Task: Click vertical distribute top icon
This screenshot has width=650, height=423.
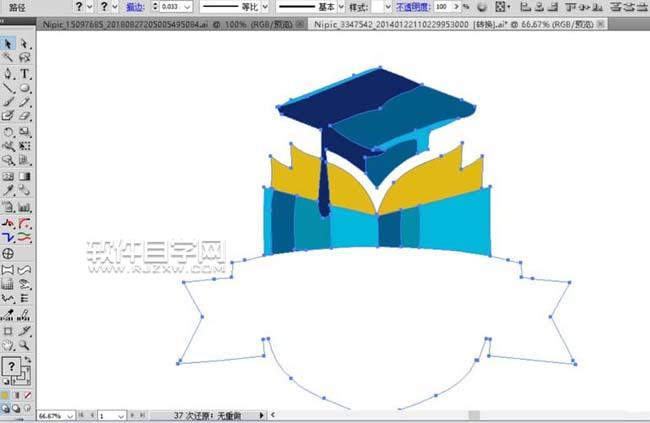Action: (616, 7)
